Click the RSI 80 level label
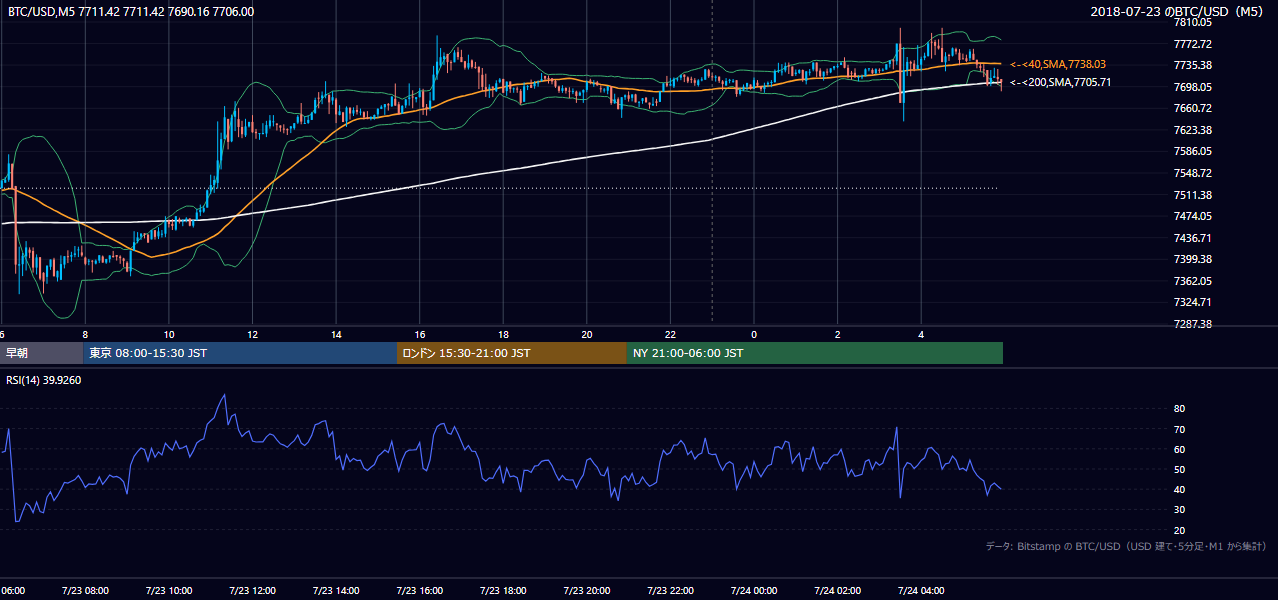The width and height of the screenshot is (1278, 600). coord(1179,409)
